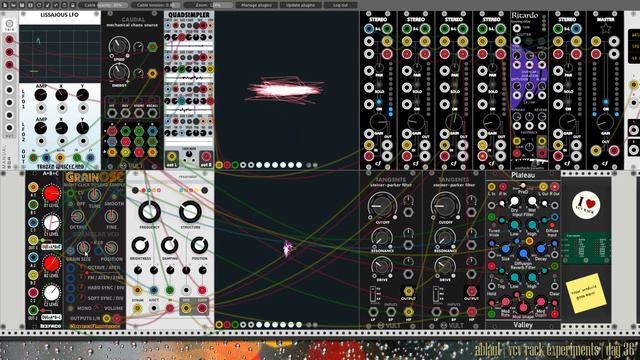Screen dimensions: 640x360
Task: Click the Plateau Size knob
Action: (506, 249)
